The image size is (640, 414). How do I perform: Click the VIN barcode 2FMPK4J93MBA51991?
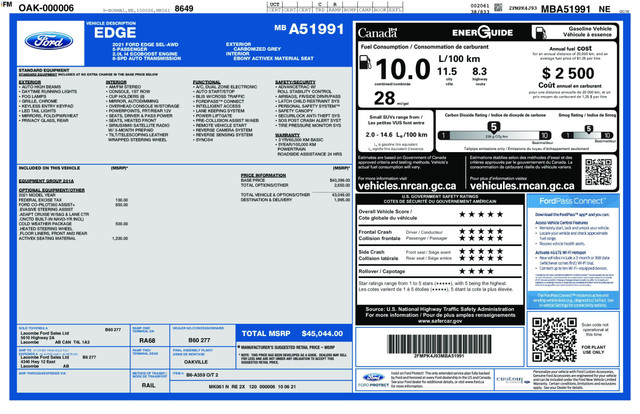pyautogui.click(x=439, y=344)
